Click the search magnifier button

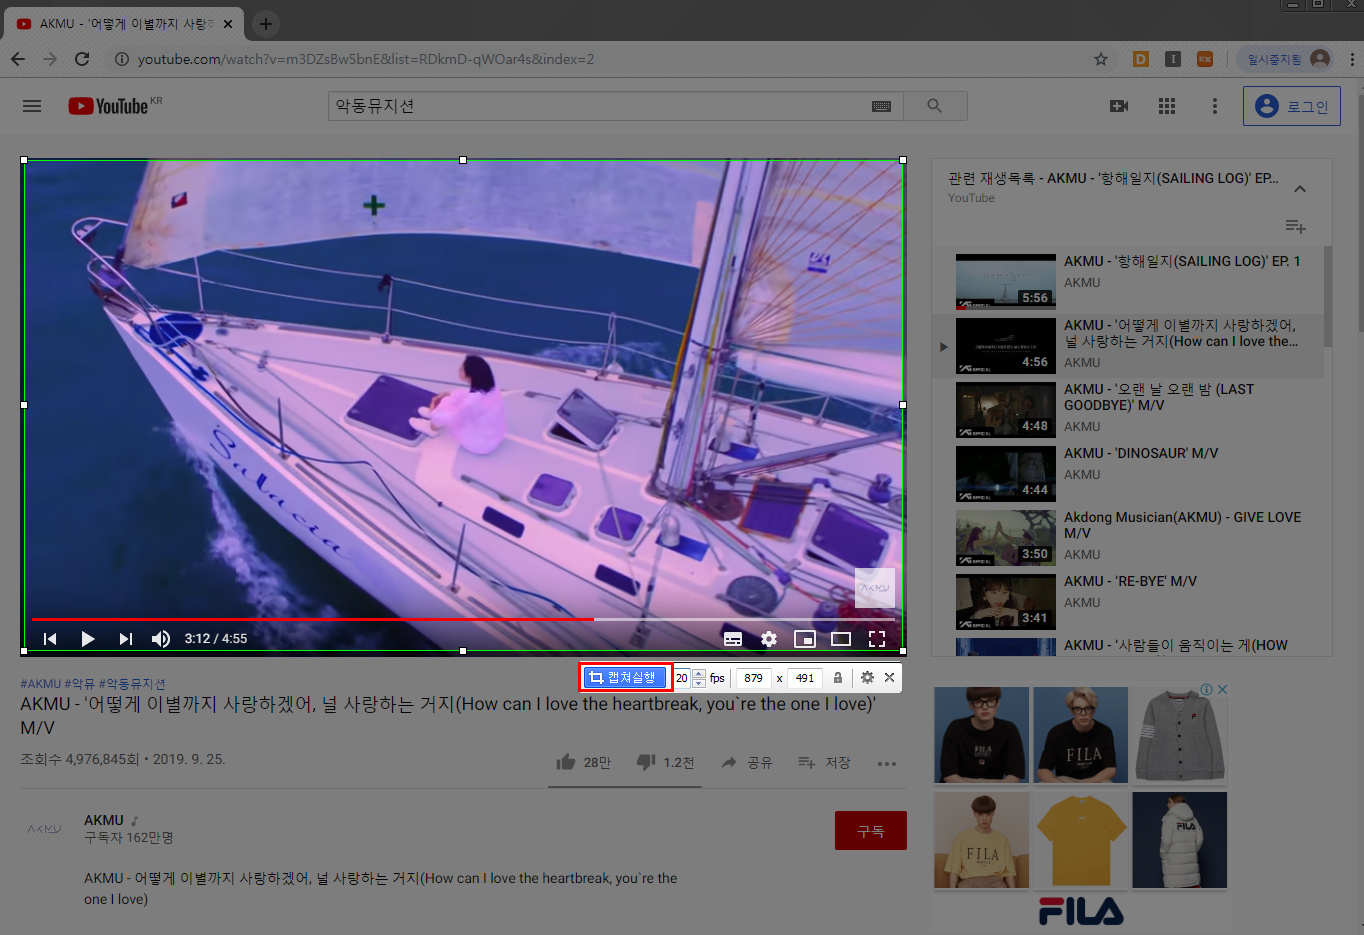[935, 106]
